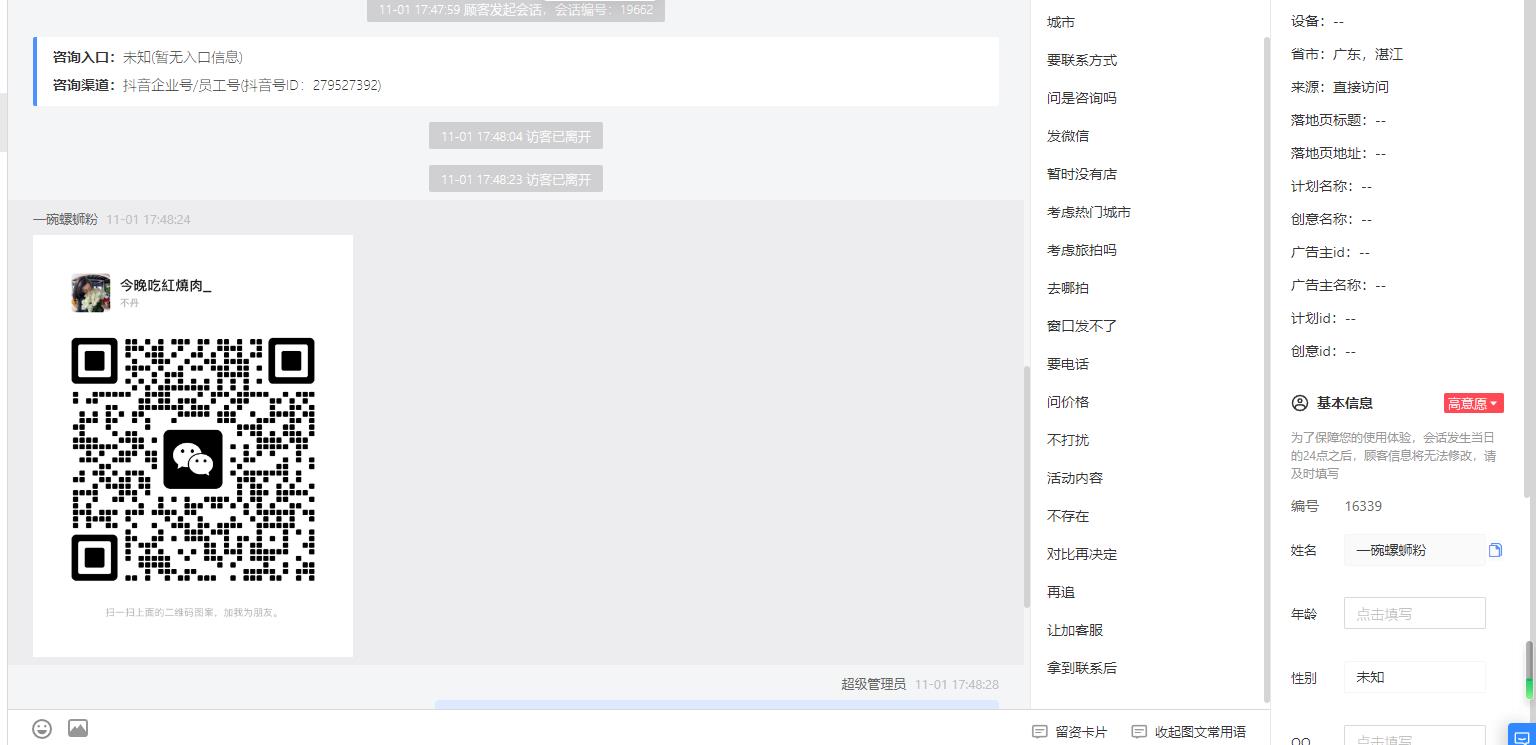The height and width of the screenshot is (745, 1536).
Task: Open the 性别 dropdown showing 未知
Action: [x=1414, y=677]
